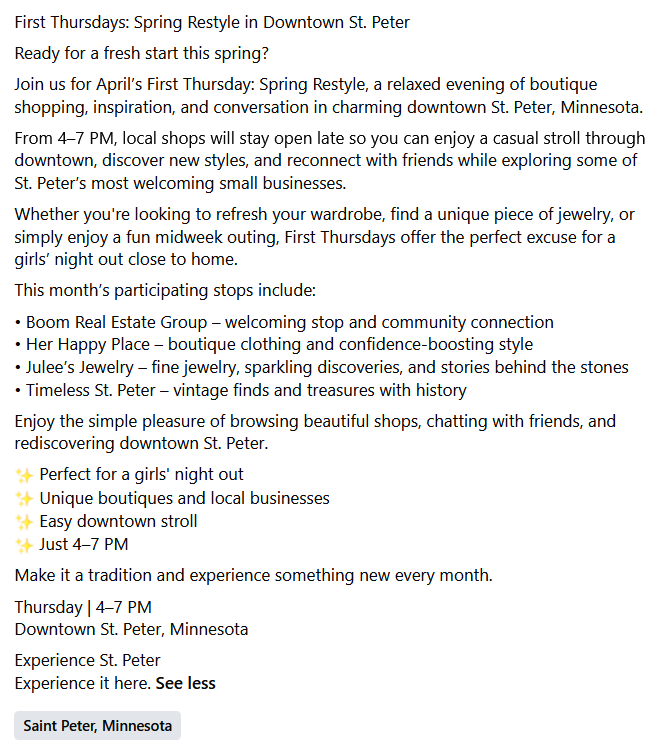Click the sparkle emoji beside "Easy downtown stroll"
The height and width of the screenshot is (752, 656).
point(24,521)
